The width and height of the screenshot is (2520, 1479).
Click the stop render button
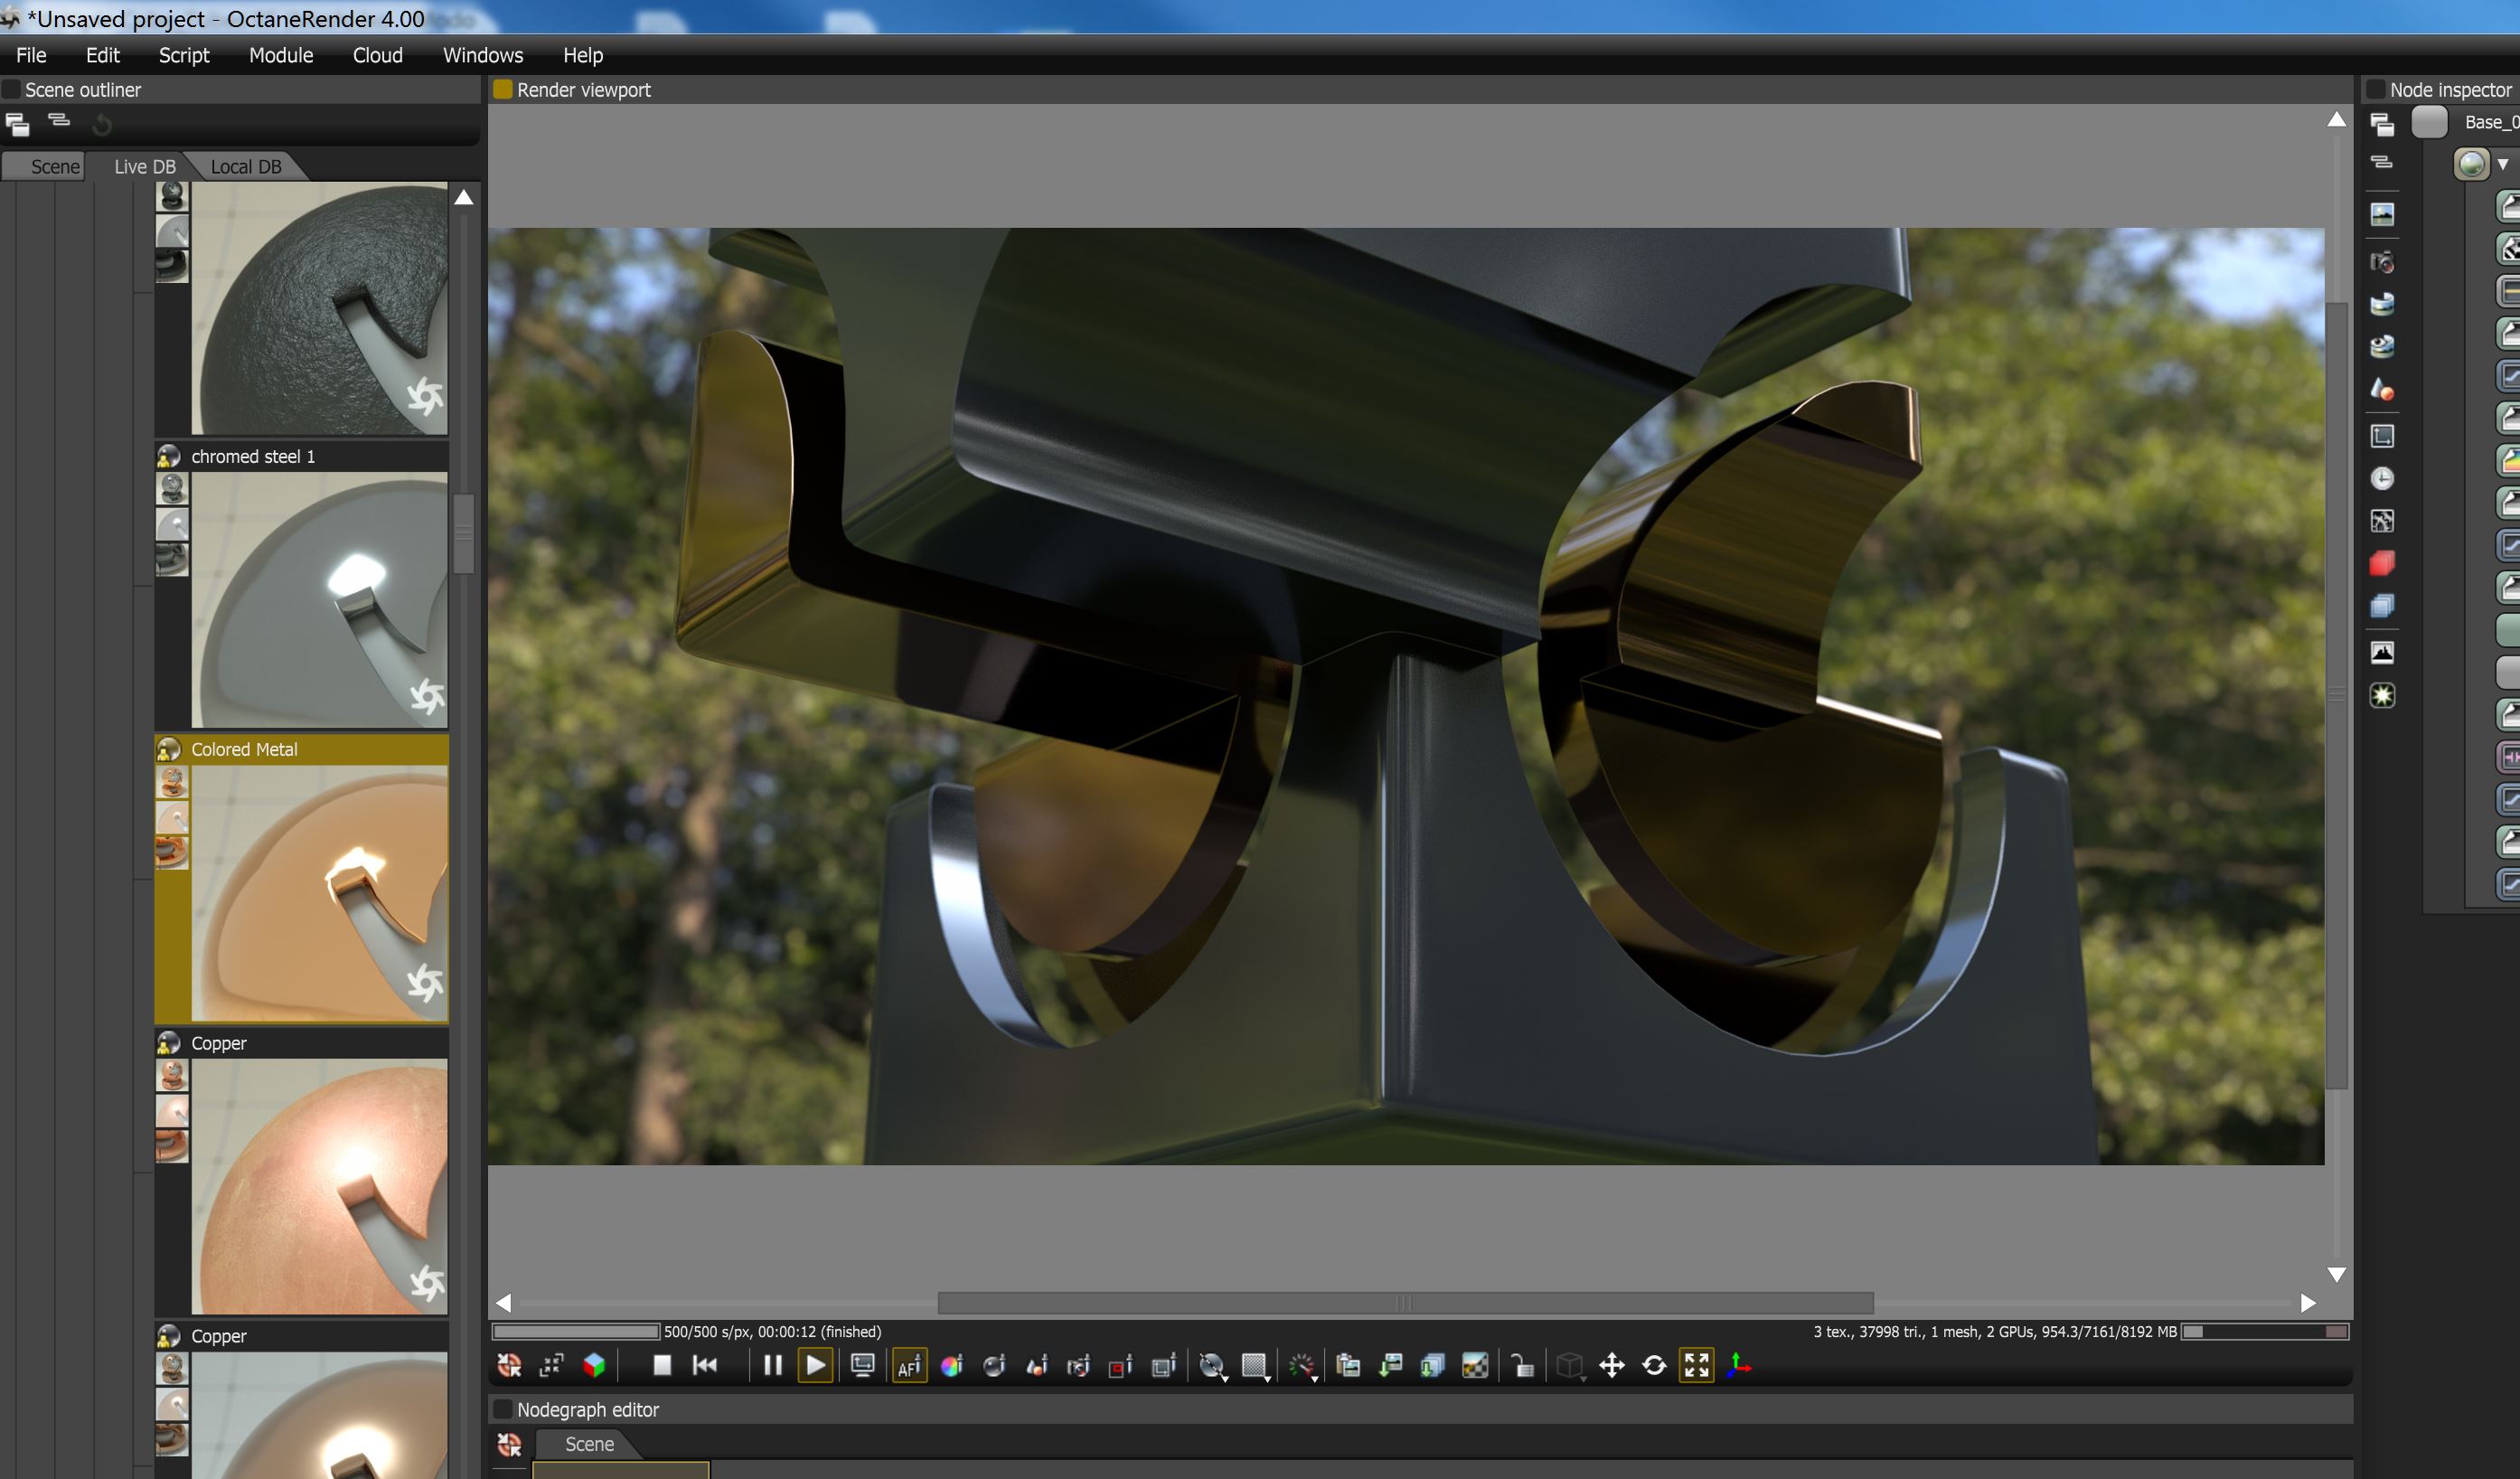[661, 1366]
